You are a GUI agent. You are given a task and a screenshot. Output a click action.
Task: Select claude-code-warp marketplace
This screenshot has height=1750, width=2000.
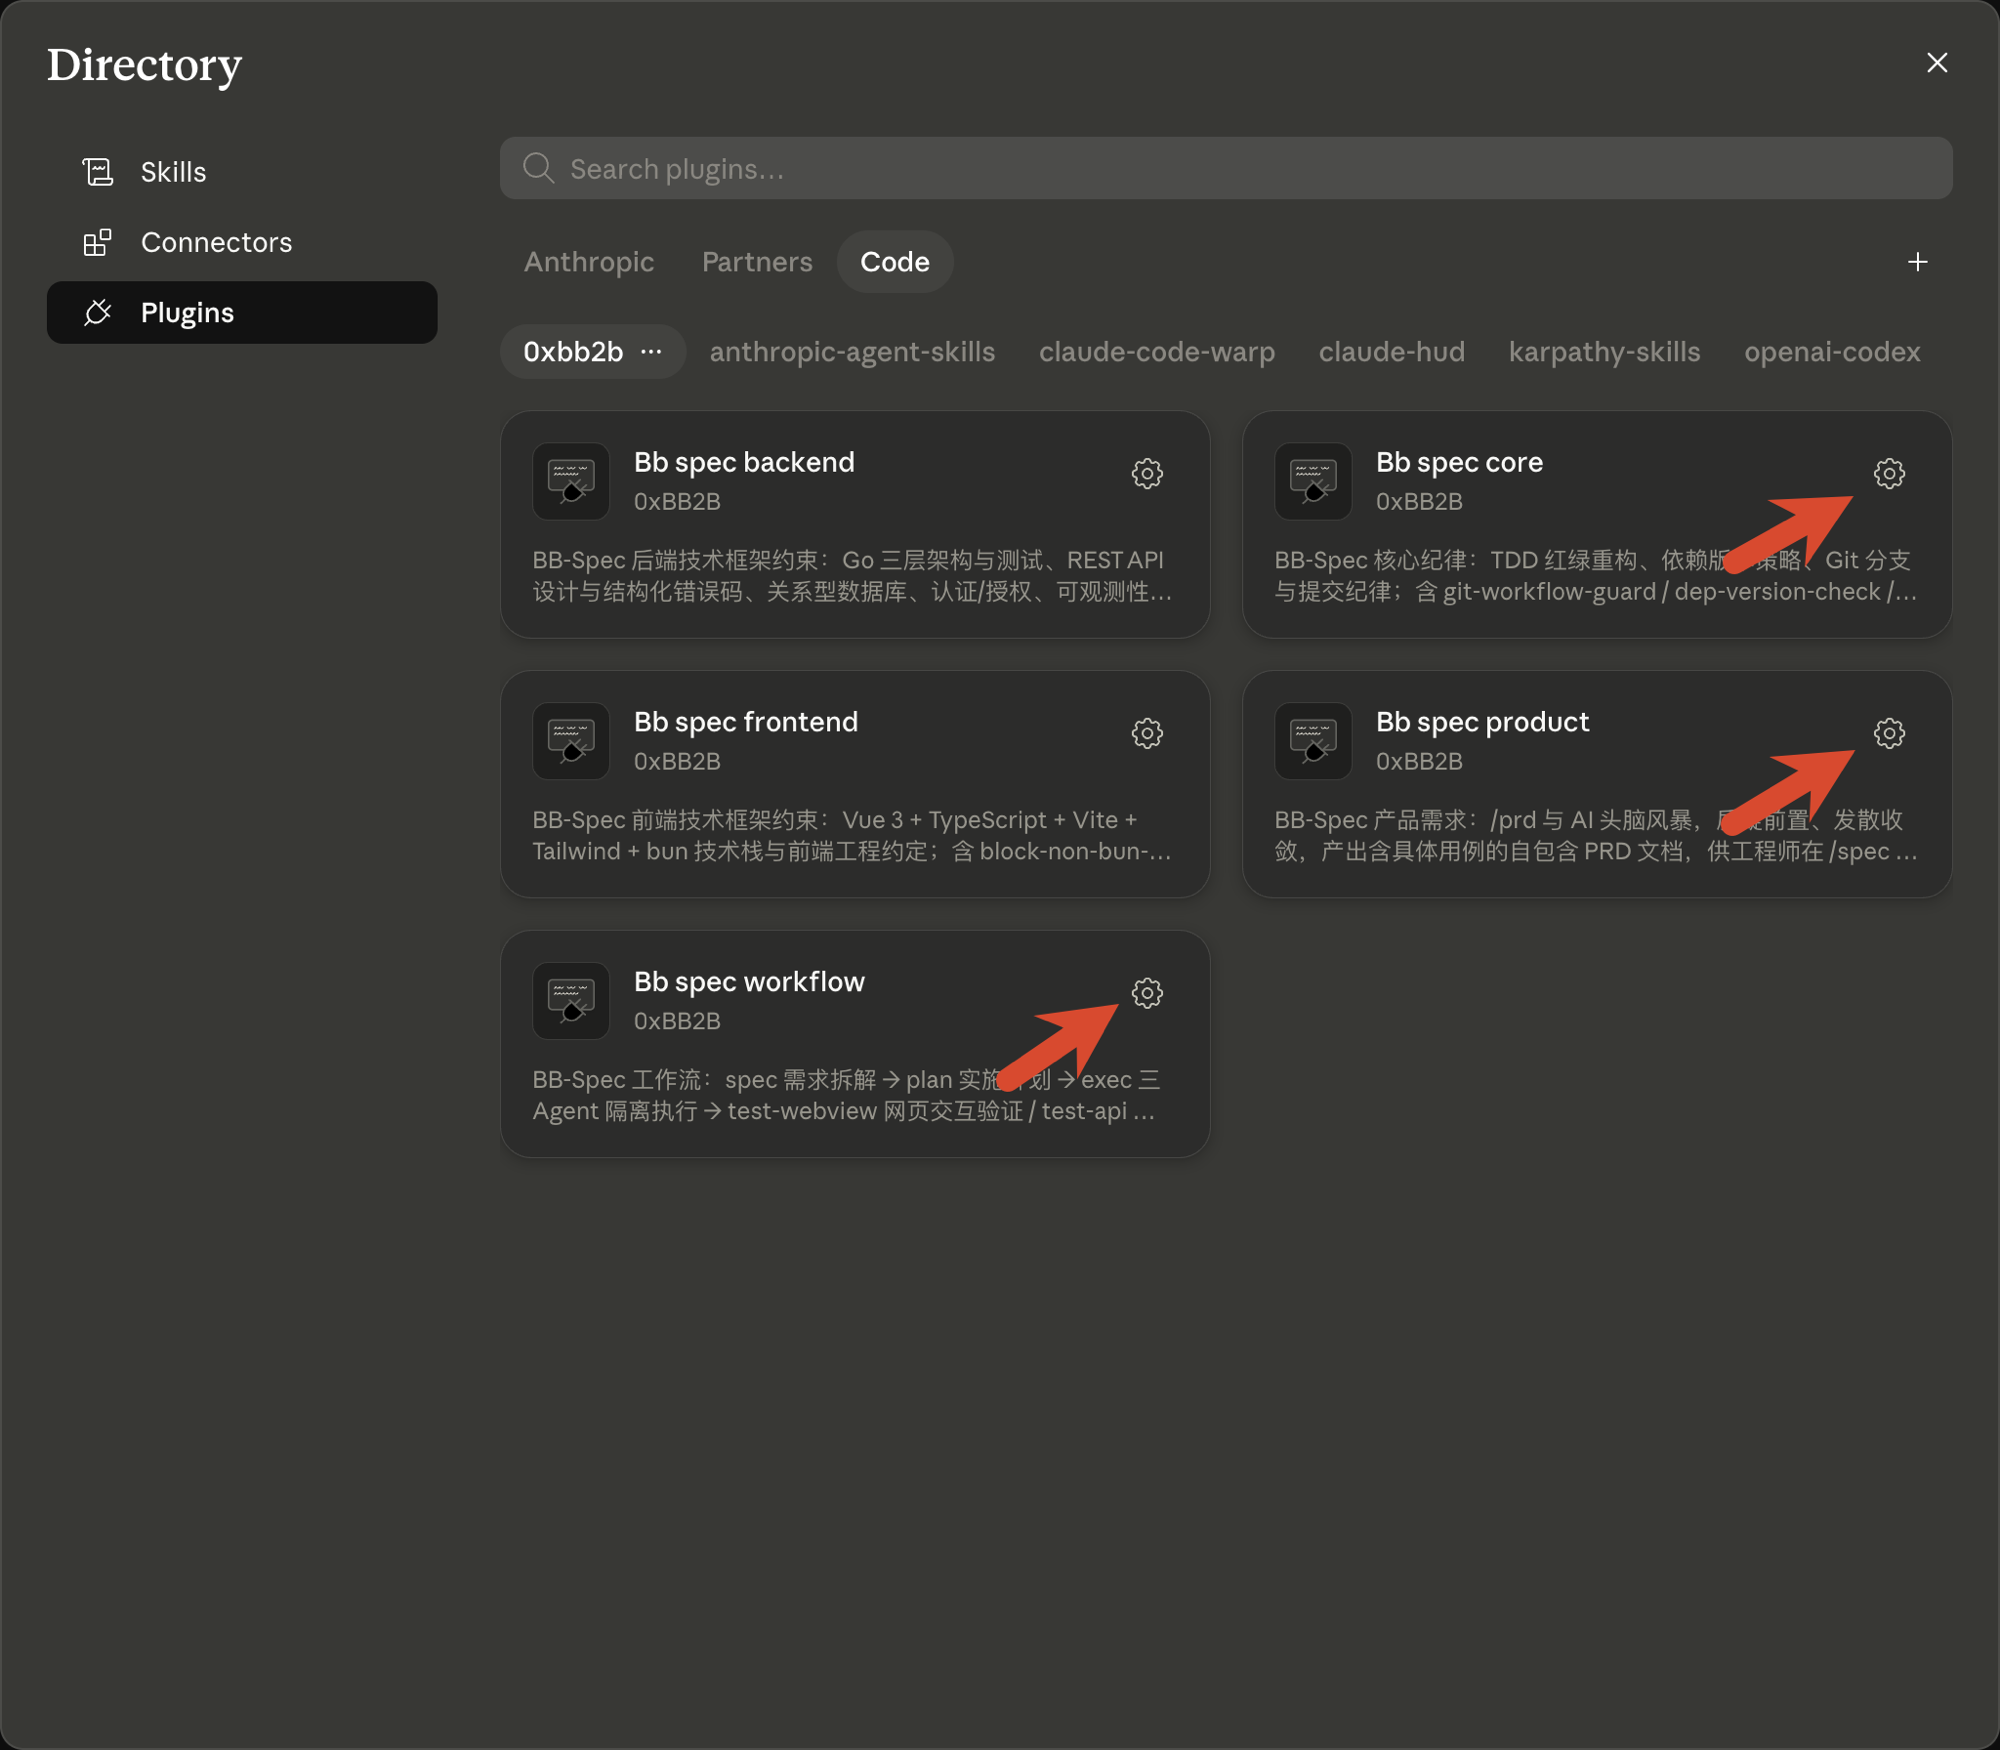point(1157,352)
